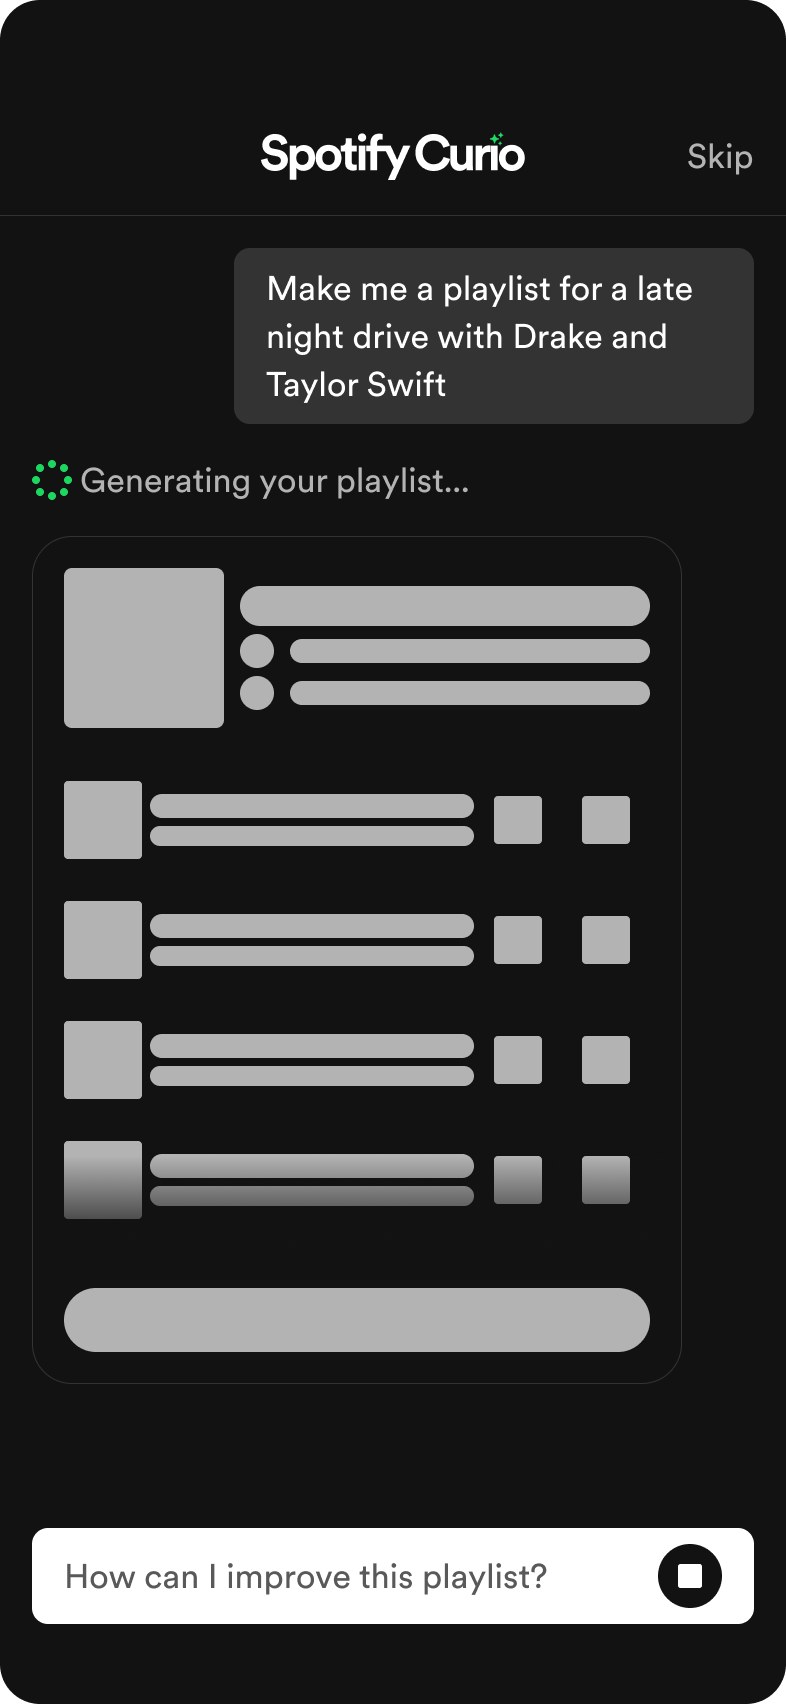This screenshot has width=786, height=1704.
Task: Click the Generating your playlist status text
Action: [276, 481]
